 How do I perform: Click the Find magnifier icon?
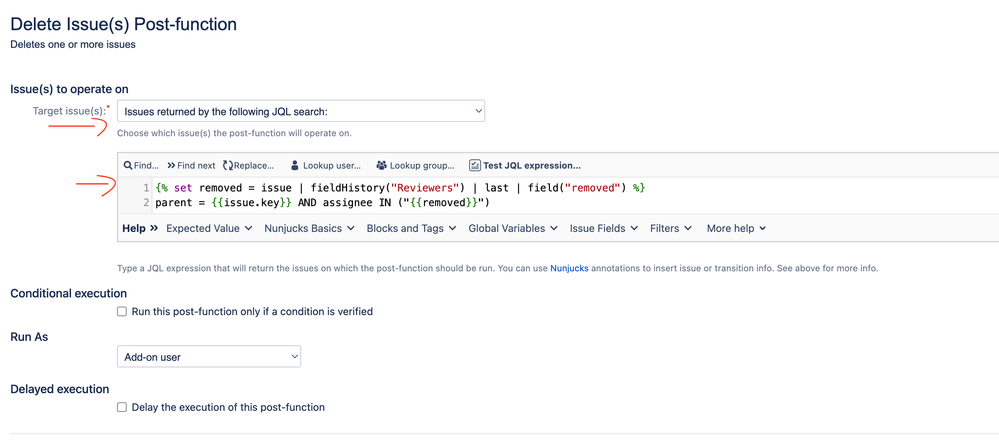[128, 166]
